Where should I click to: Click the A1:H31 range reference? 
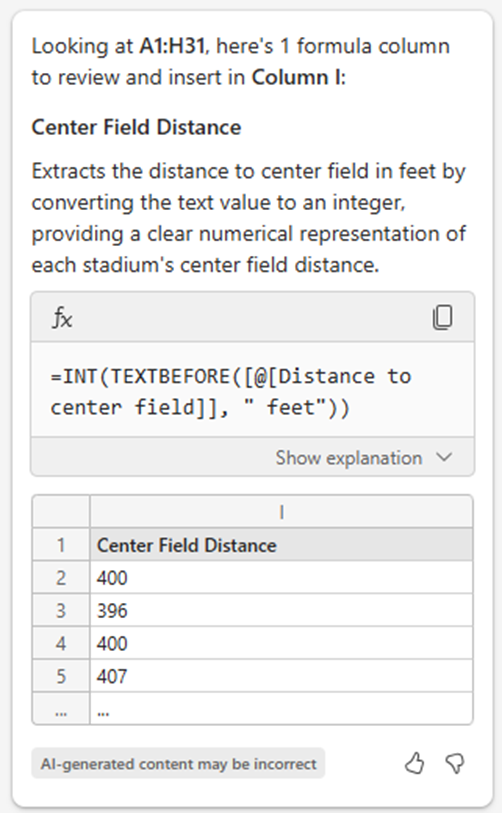click(x=172, y=46)
